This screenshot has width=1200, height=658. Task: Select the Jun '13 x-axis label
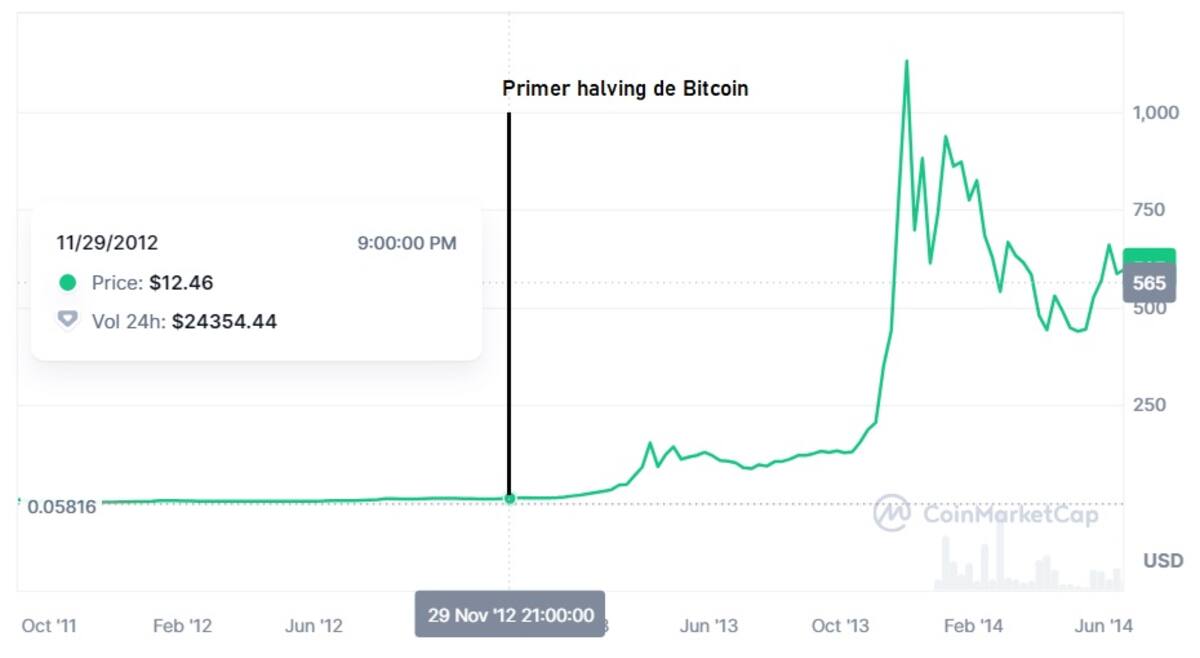[709, 626]
